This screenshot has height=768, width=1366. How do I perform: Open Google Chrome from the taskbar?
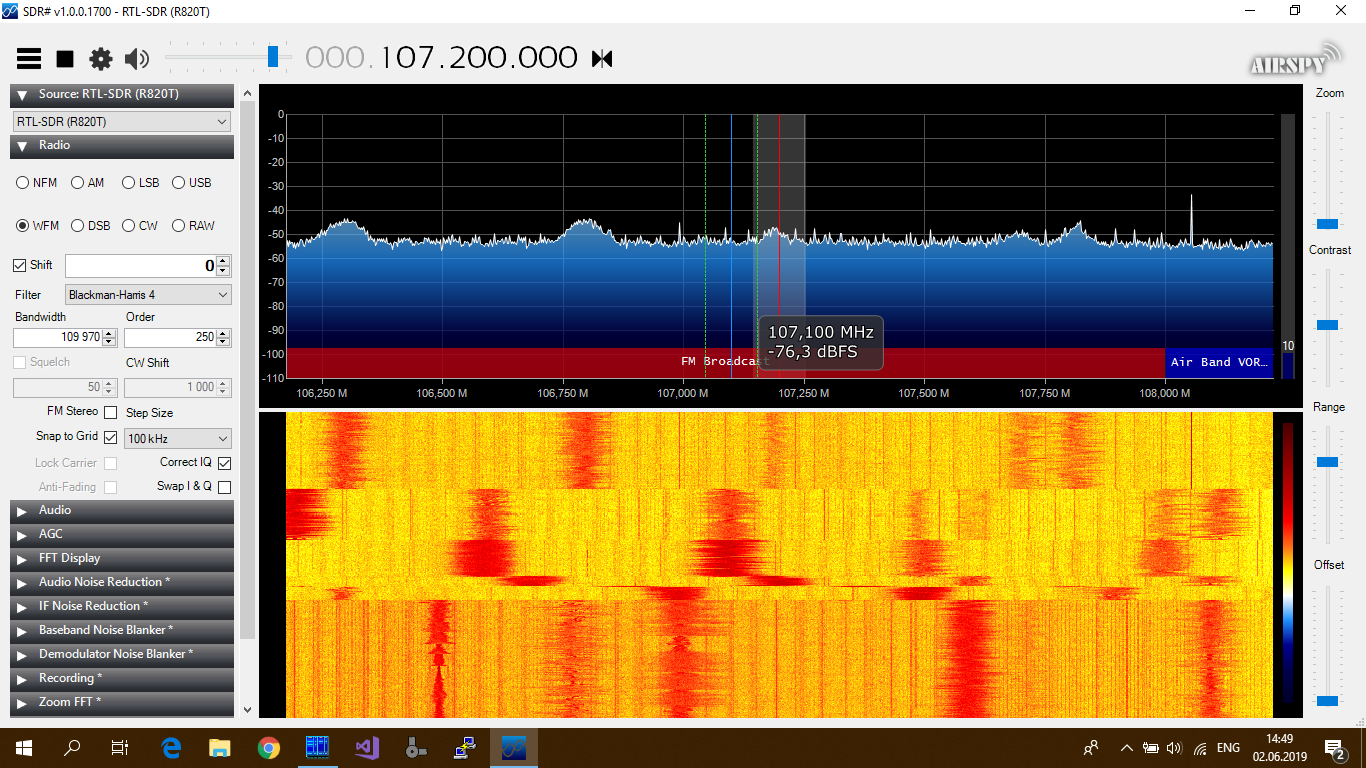[268, 747]
